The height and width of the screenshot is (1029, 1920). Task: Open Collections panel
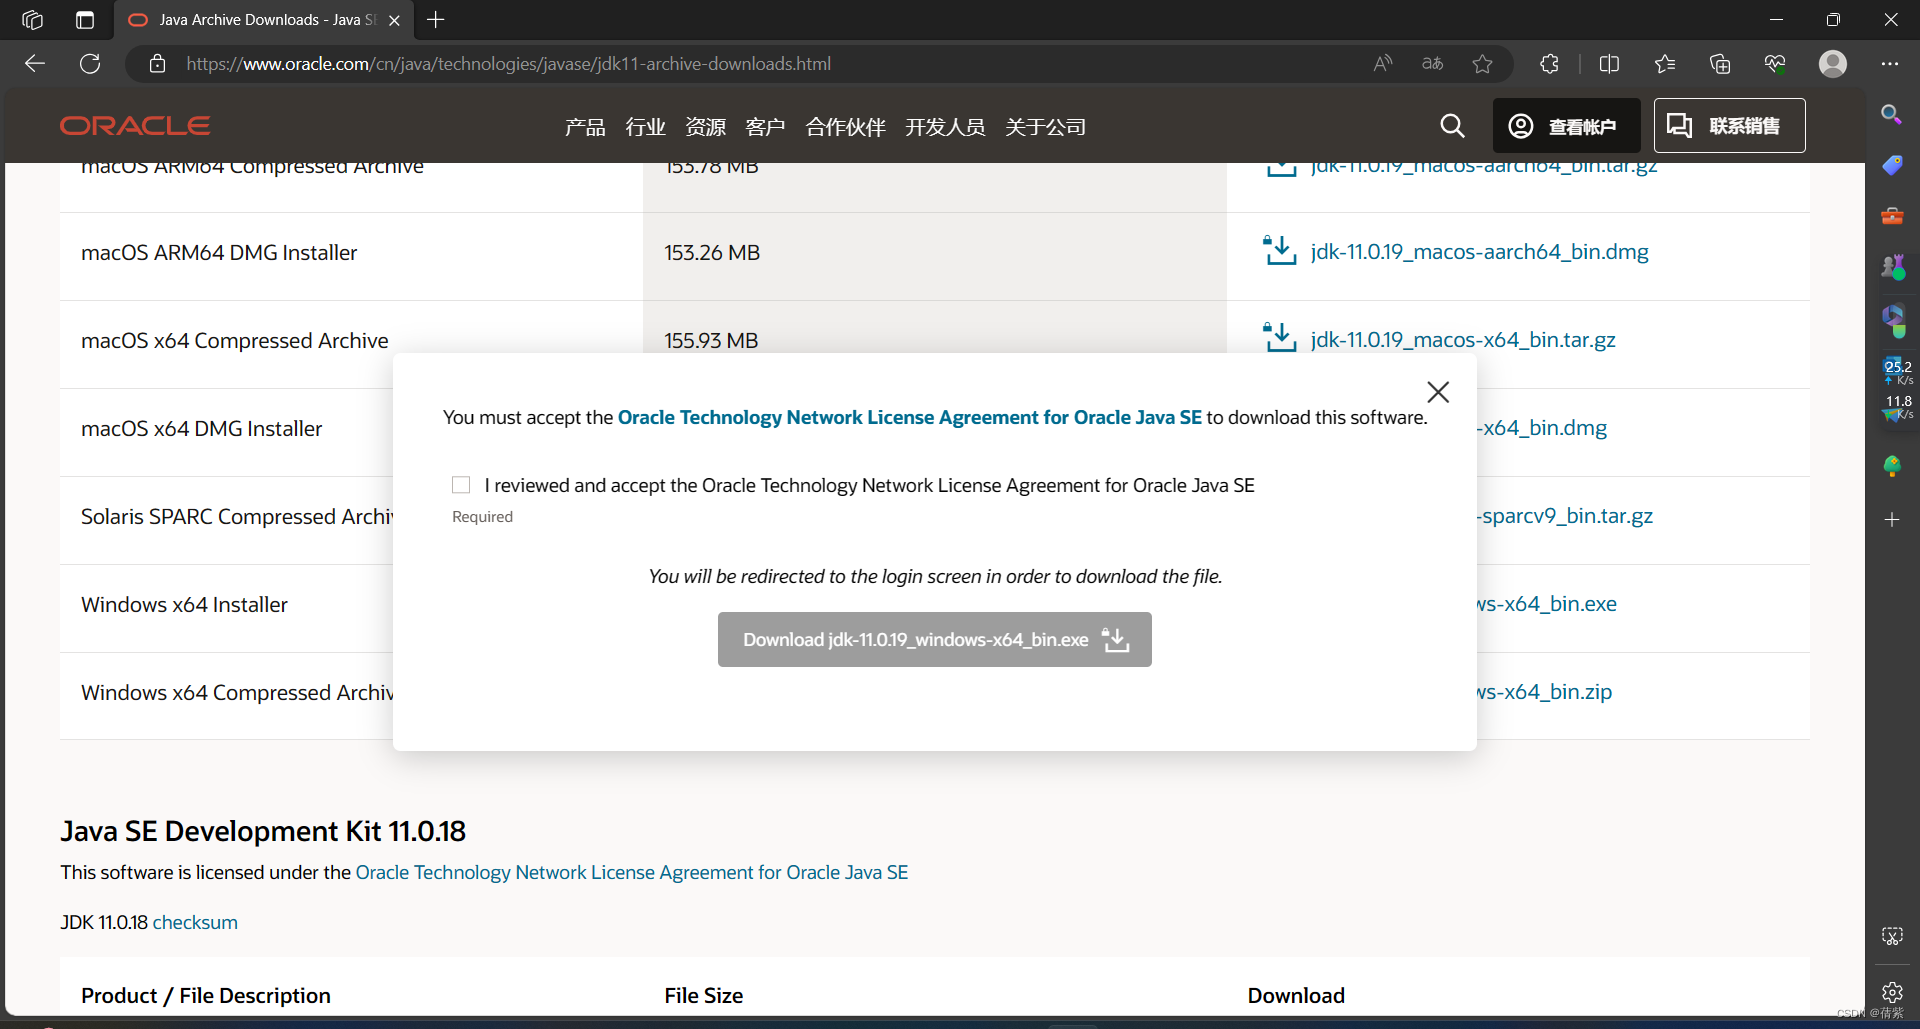pyautogui.click(x=1720, y=64)
